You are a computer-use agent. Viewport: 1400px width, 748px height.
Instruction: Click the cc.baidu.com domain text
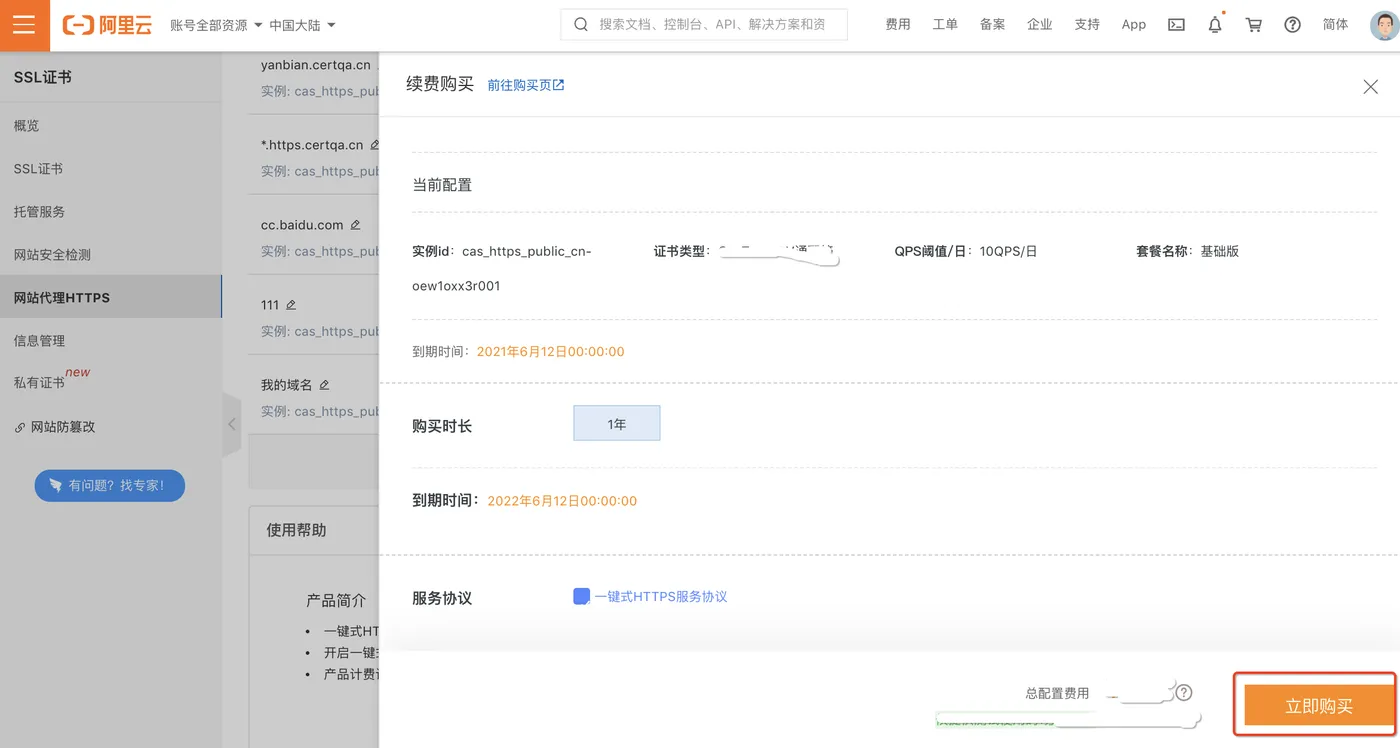click(x=302, y=225)
